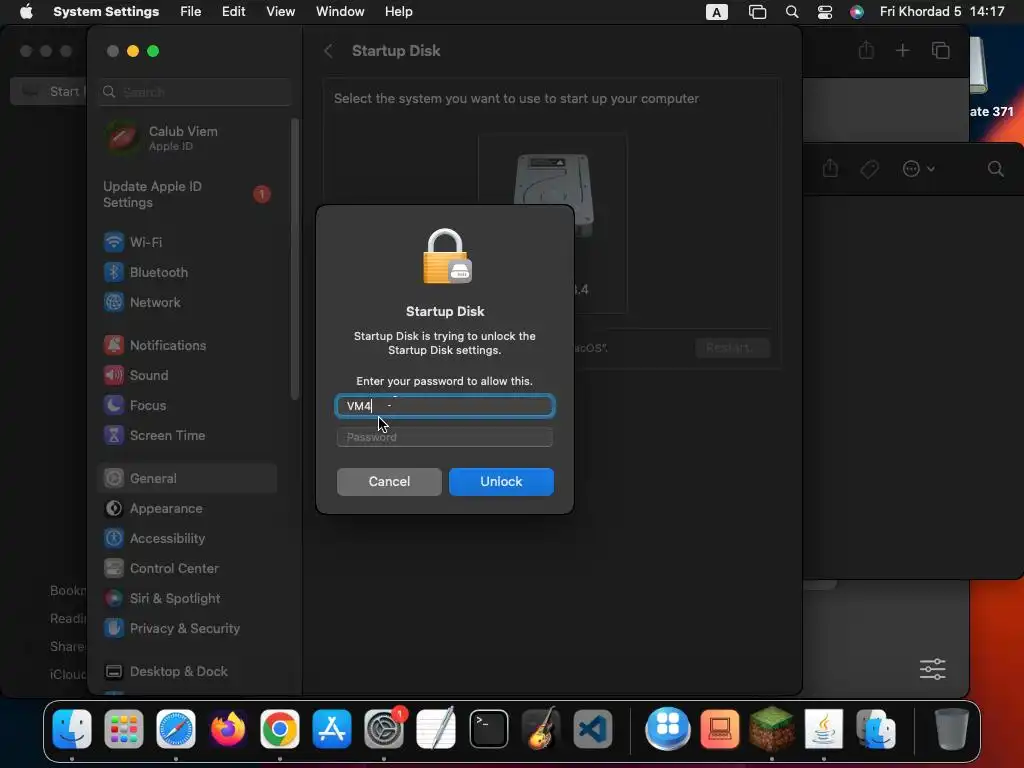Click the Unlock button in the dialog

pyautogui.click(x=501, y=481)
